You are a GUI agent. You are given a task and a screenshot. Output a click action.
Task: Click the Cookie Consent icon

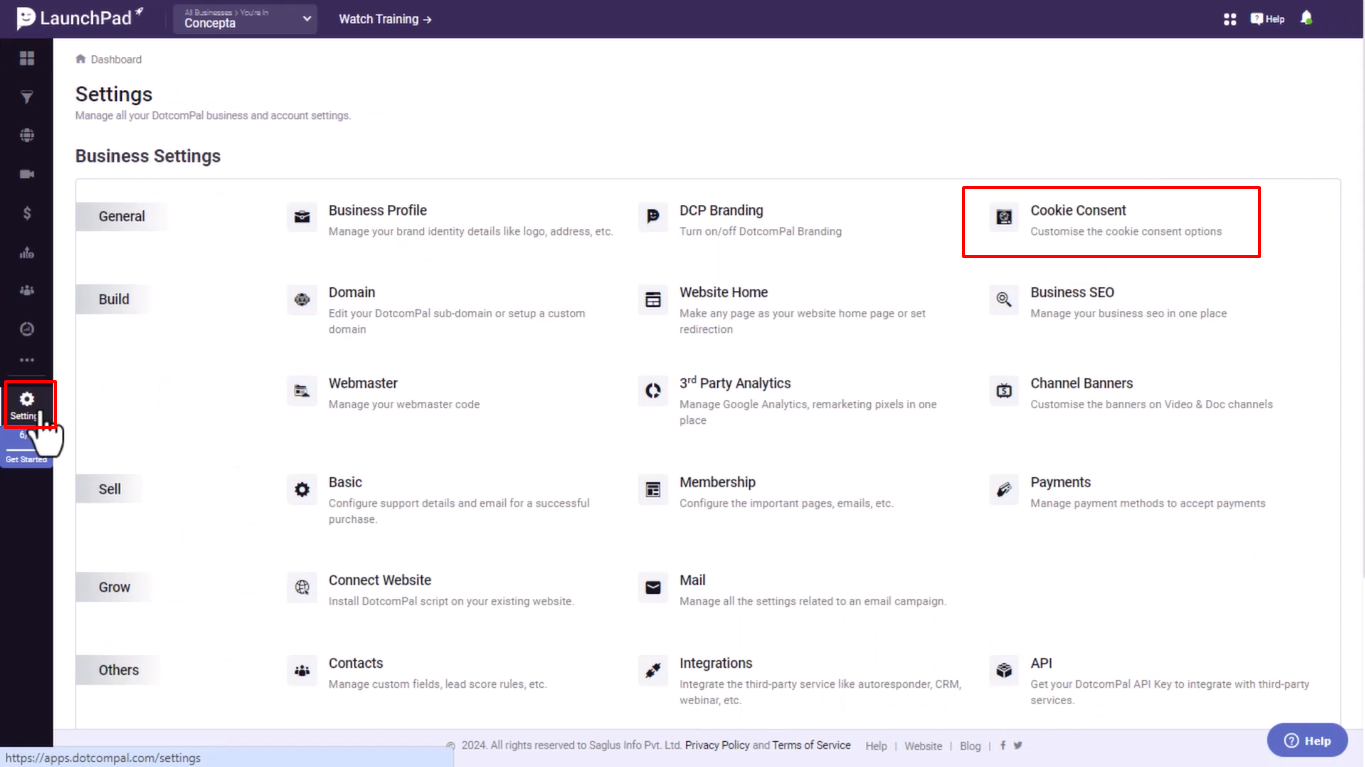1004,217
